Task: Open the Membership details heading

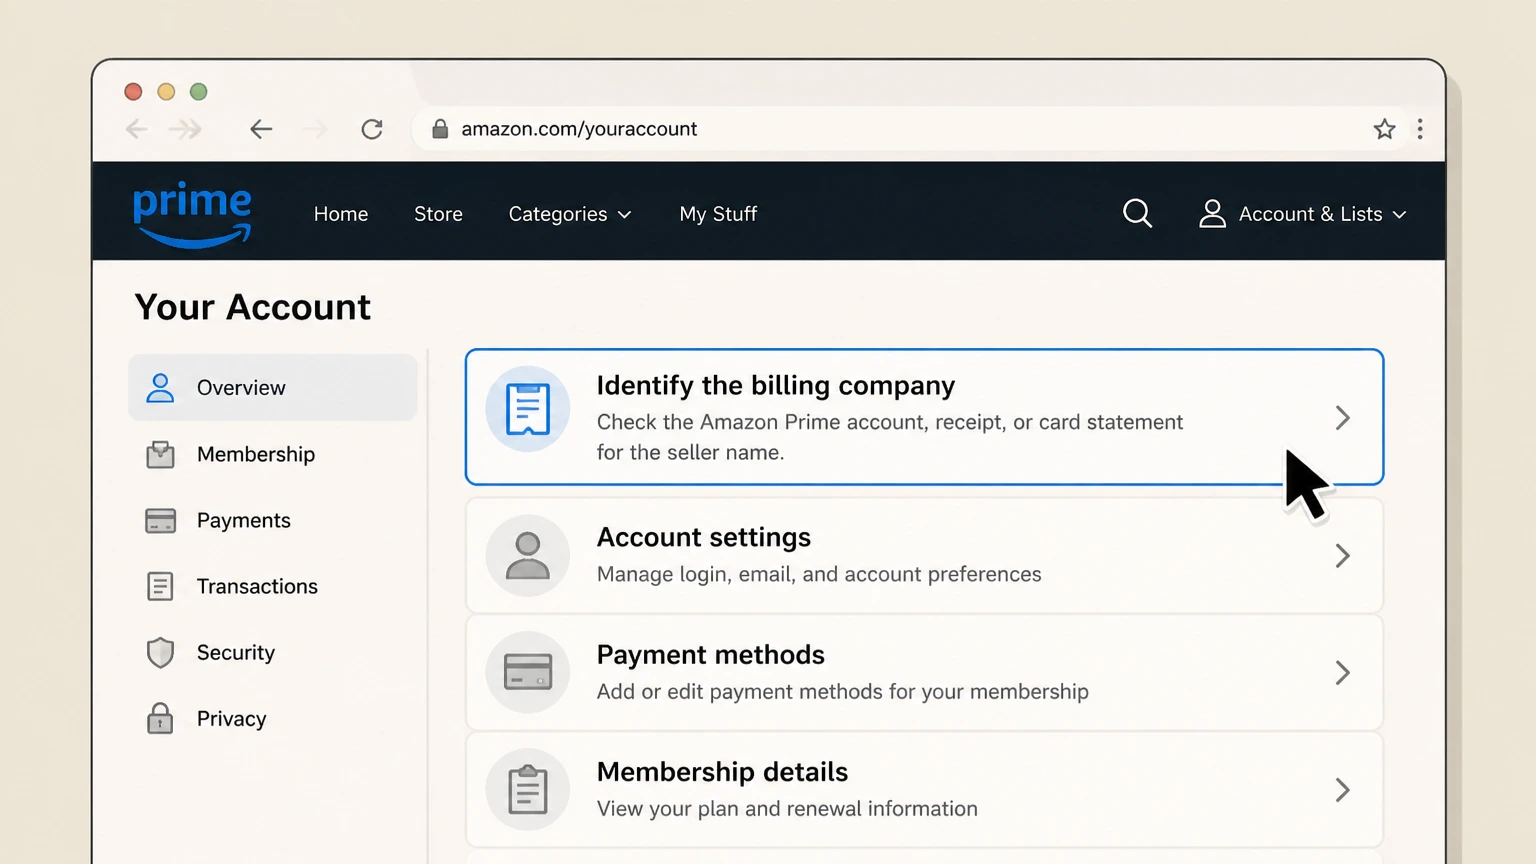Action: 722,772
